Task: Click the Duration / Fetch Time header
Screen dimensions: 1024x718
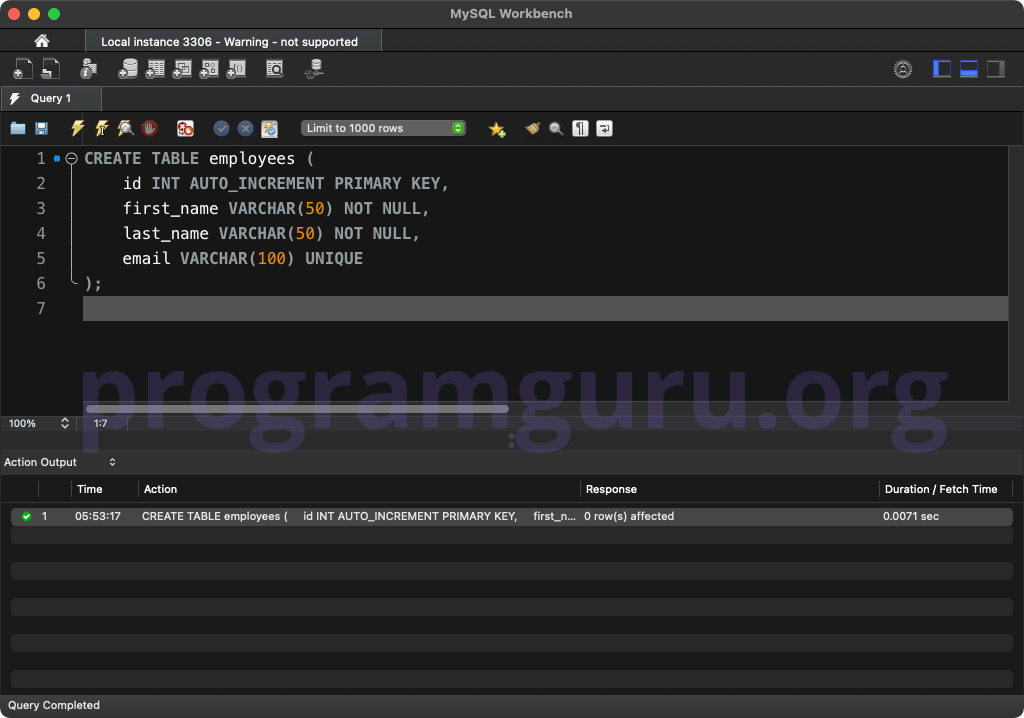Action: point(940,489)
